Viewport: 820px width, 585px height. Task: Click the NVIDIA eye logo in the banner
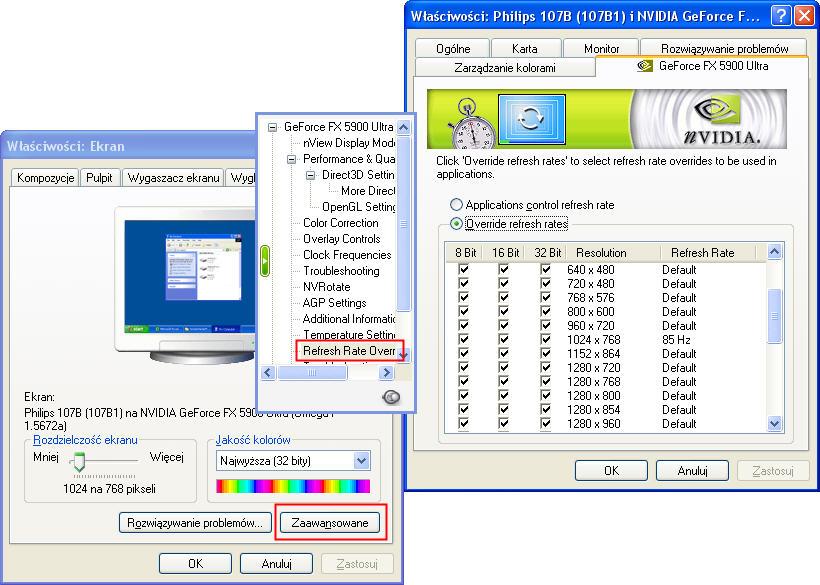tap(717, 110)
